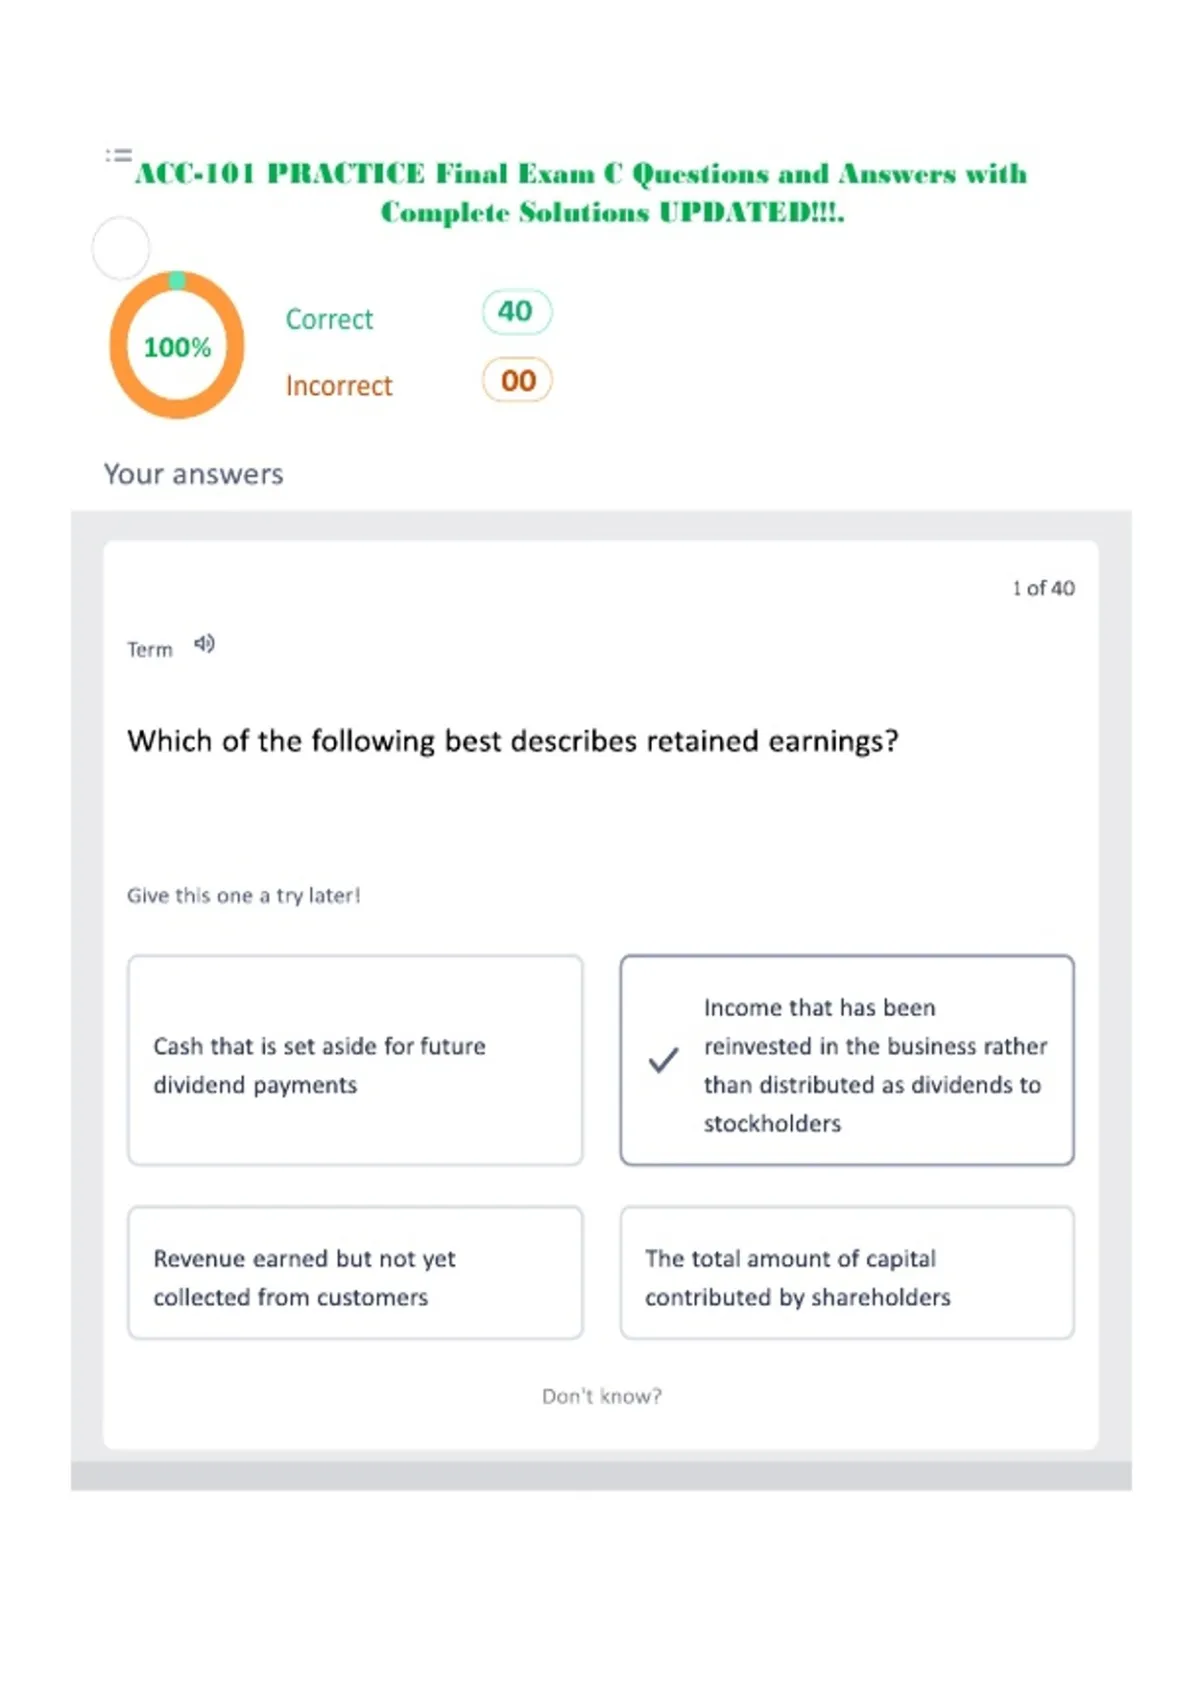This screenshot has width=1200, height=1700.
Task: Click 'Give this one a try later!' text
Action: (x=243, y=896)
